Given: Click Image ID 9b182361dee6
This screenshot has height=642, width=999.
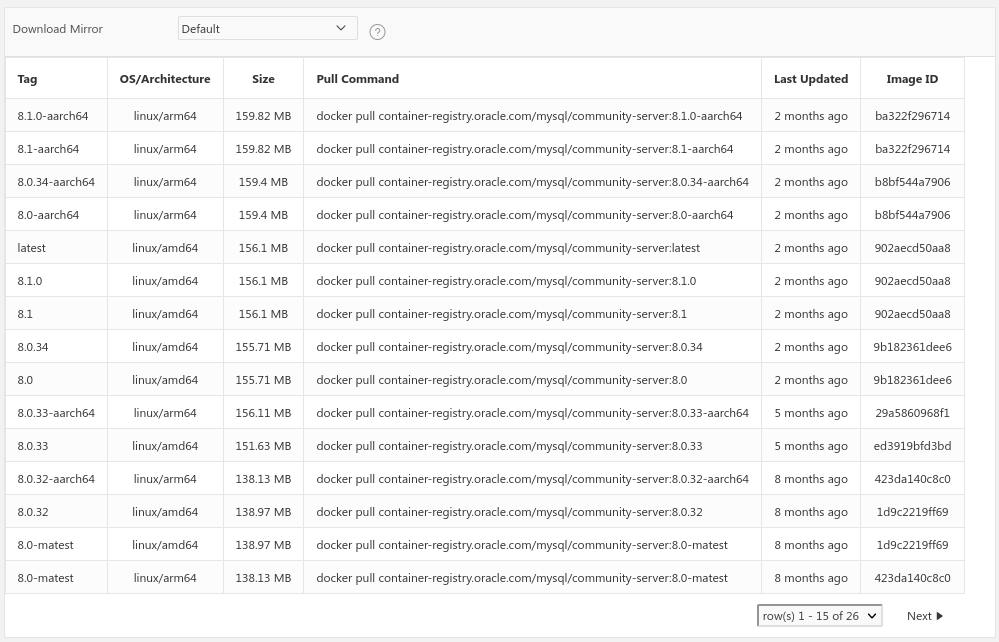Looking at the screenshot, I should 911,346.
